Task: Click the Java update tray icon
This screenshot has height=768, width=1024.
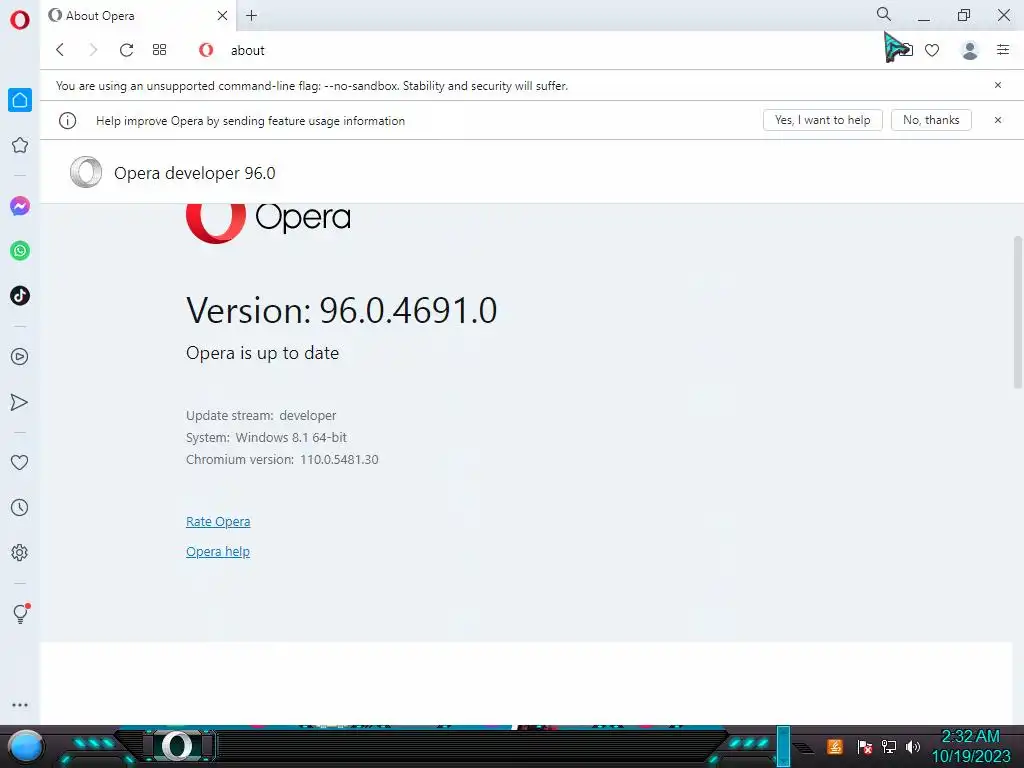Action: [835, 747]
